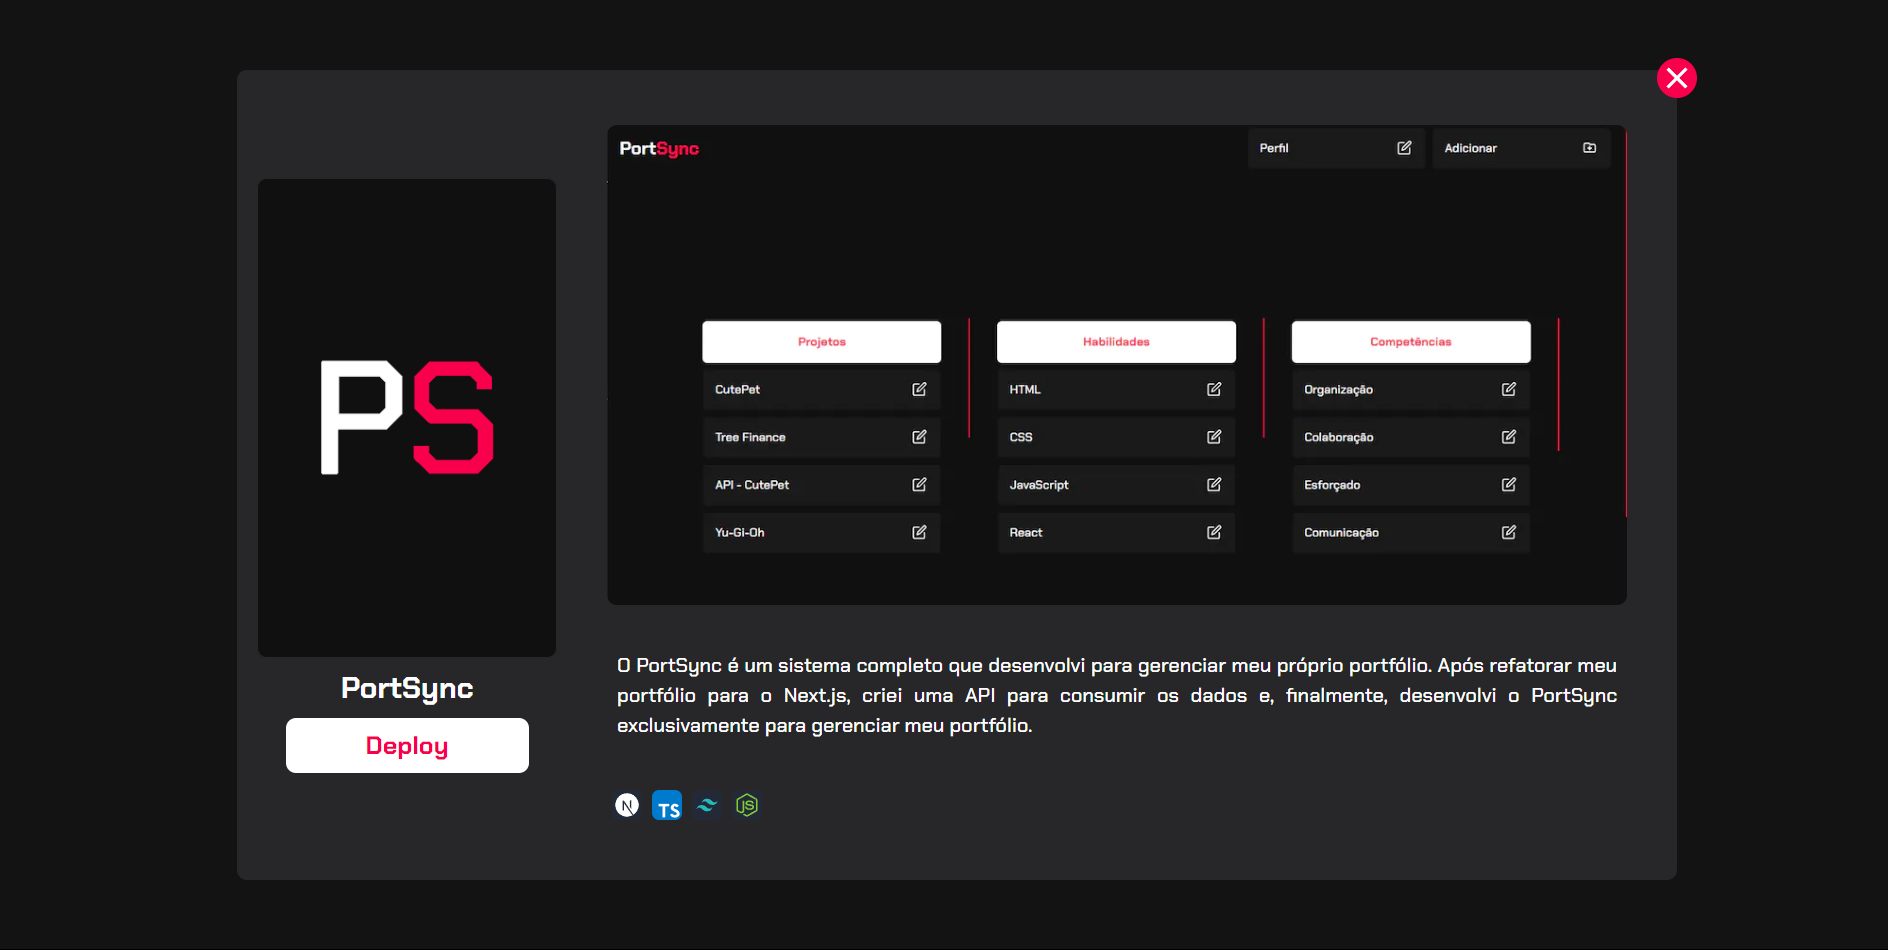This screenshot has width=1888, height=950.
Task: Edit the JavaScript skill entry
Action: coord(1214,485)
